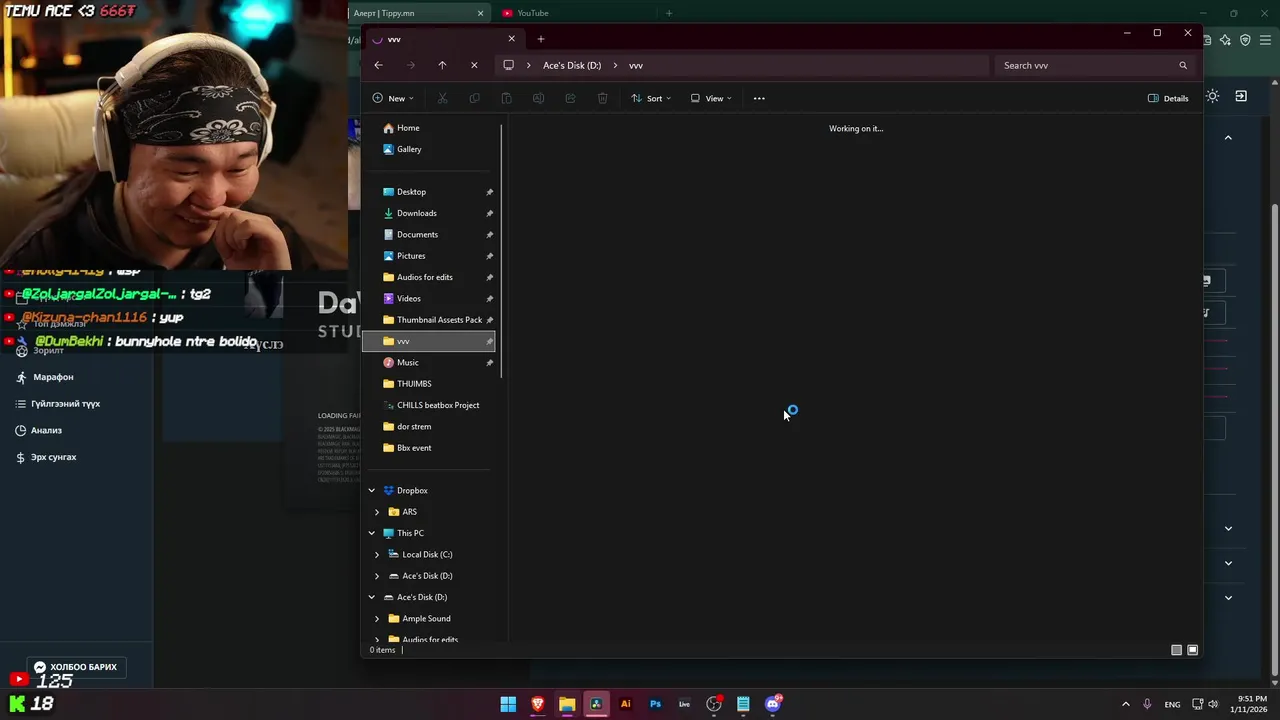Expand the ARS folder node
Image resolution: width=1280 pixels, height=720 pixels.
pos(377,512)
